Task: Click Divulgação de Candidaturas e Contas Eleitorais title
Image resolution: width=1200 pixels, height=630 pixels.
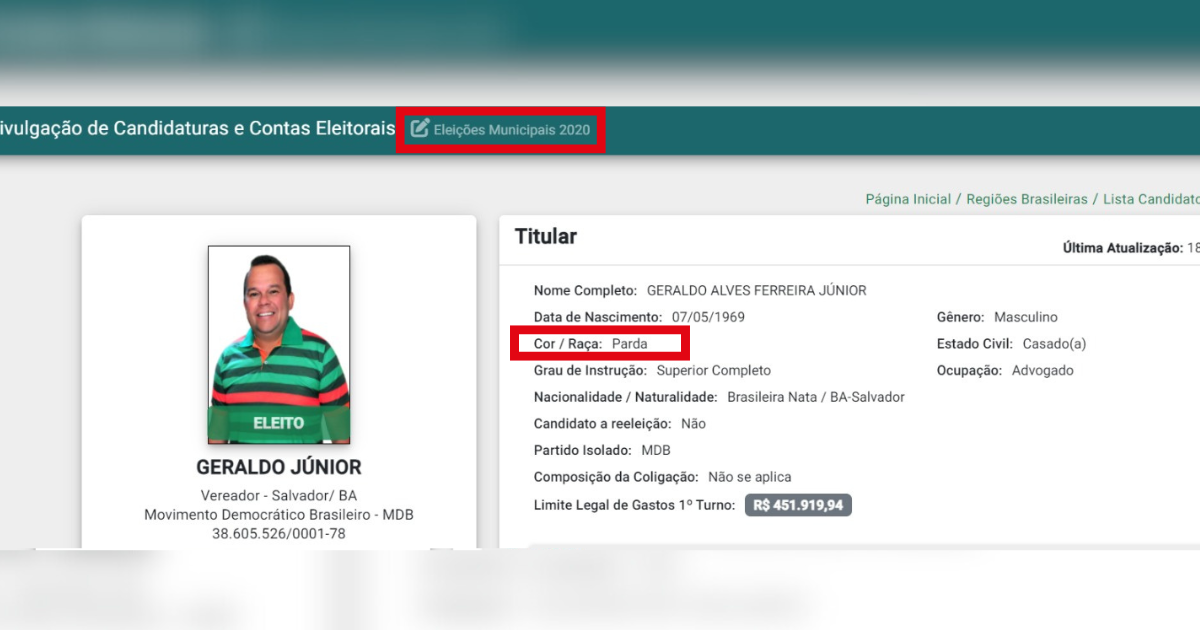Action: pyautogui.click(x=197, y=128)
